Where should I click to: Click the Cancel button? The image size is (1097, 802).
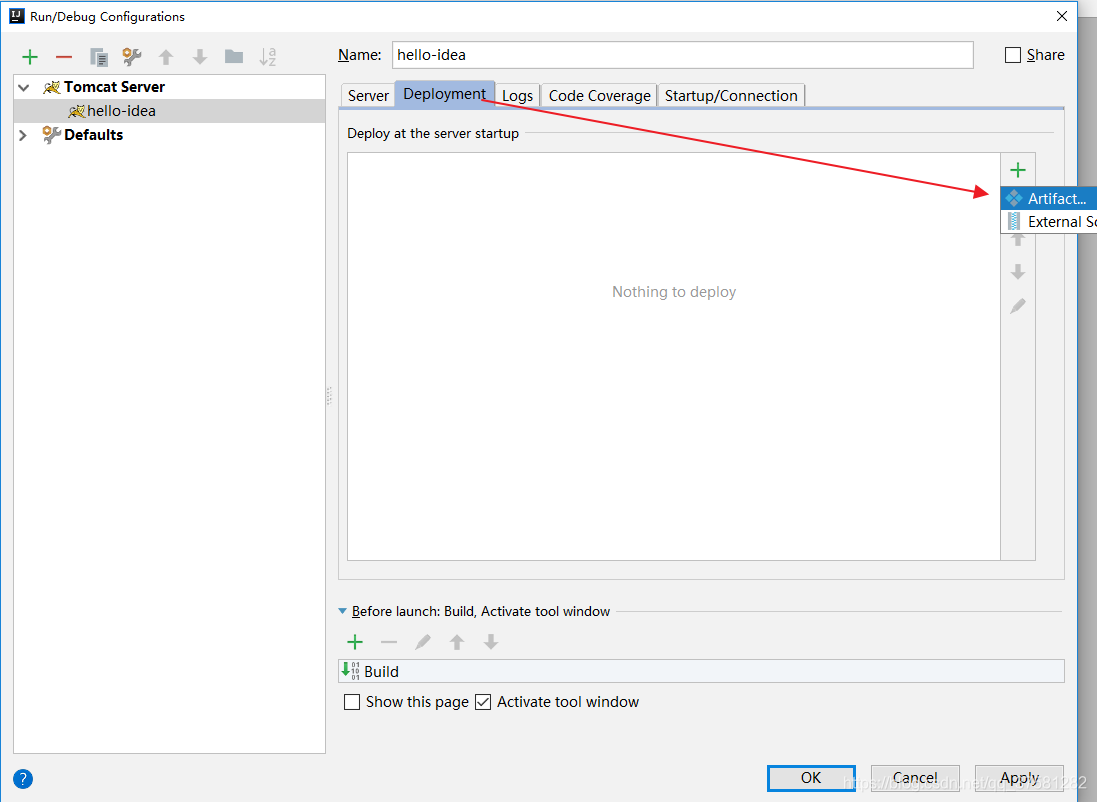[x=915, y=778]
